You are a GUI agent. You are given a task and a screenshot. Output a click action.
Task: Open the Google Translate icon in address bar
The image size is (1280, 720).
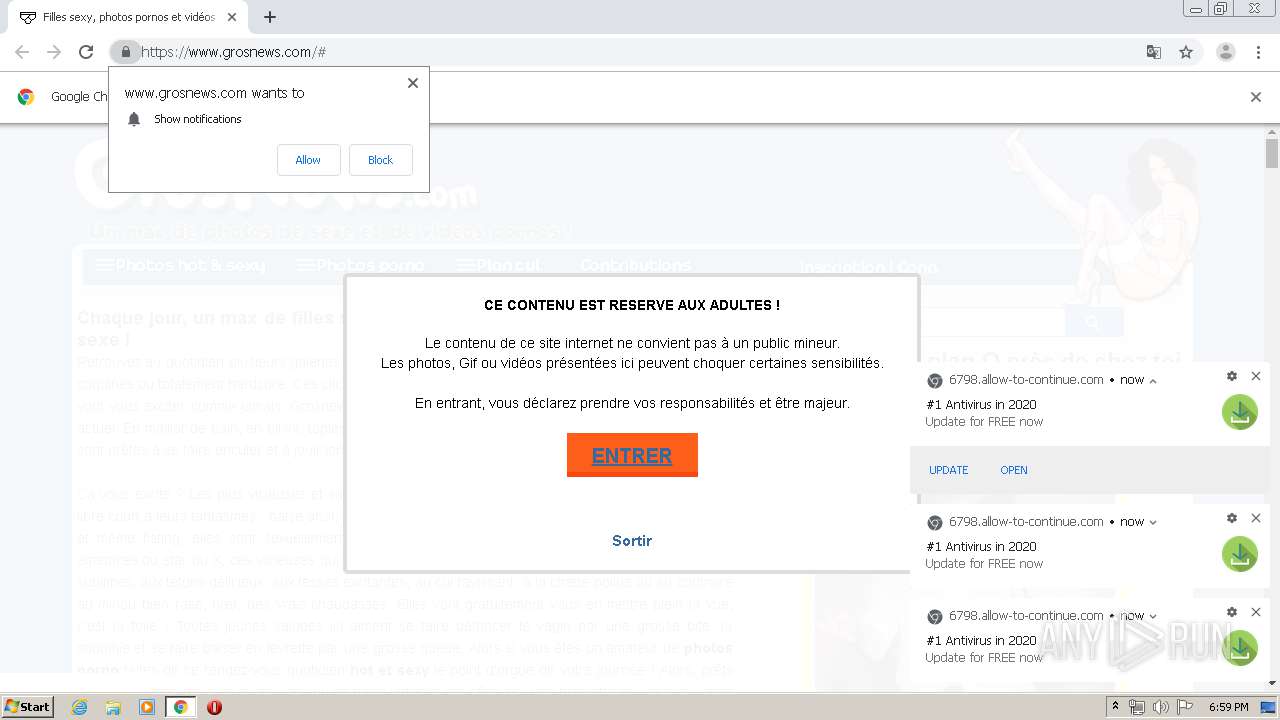coord(1153,52)
